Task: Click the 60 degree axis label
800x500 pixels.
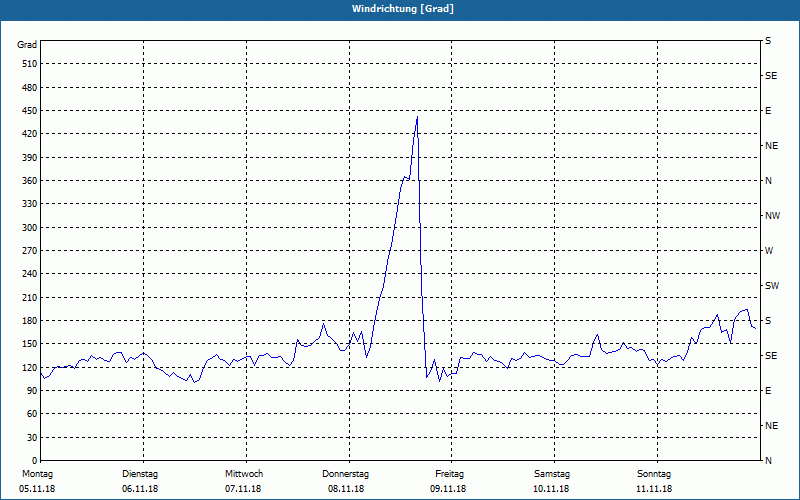Action: pyautogui.click(x=33, y=414)
